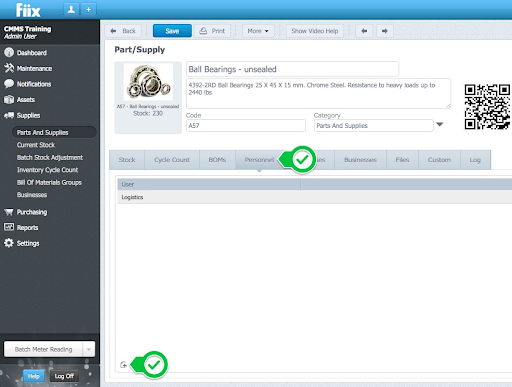Viewport: 512px width, 387px height.
Task: Click Show Video Help button
Action: [315, 31]
